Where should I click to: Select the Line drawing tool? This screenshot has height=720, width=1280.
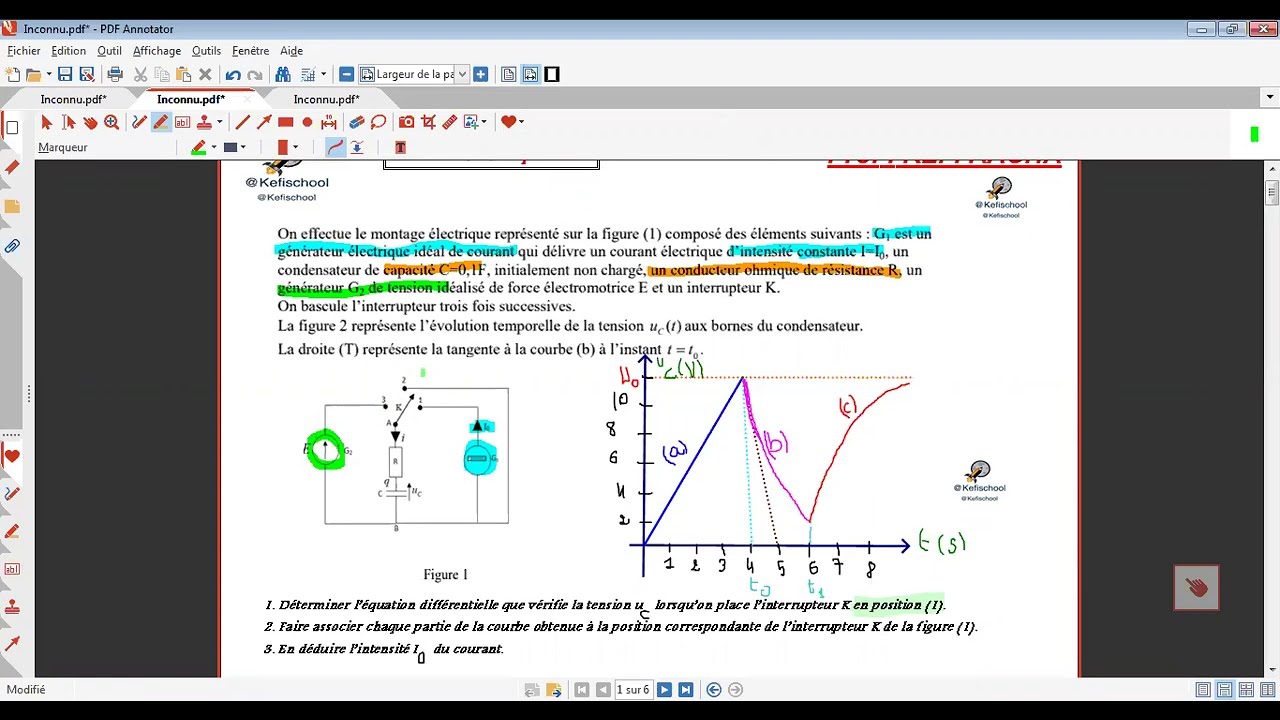(x=242, y=122)
